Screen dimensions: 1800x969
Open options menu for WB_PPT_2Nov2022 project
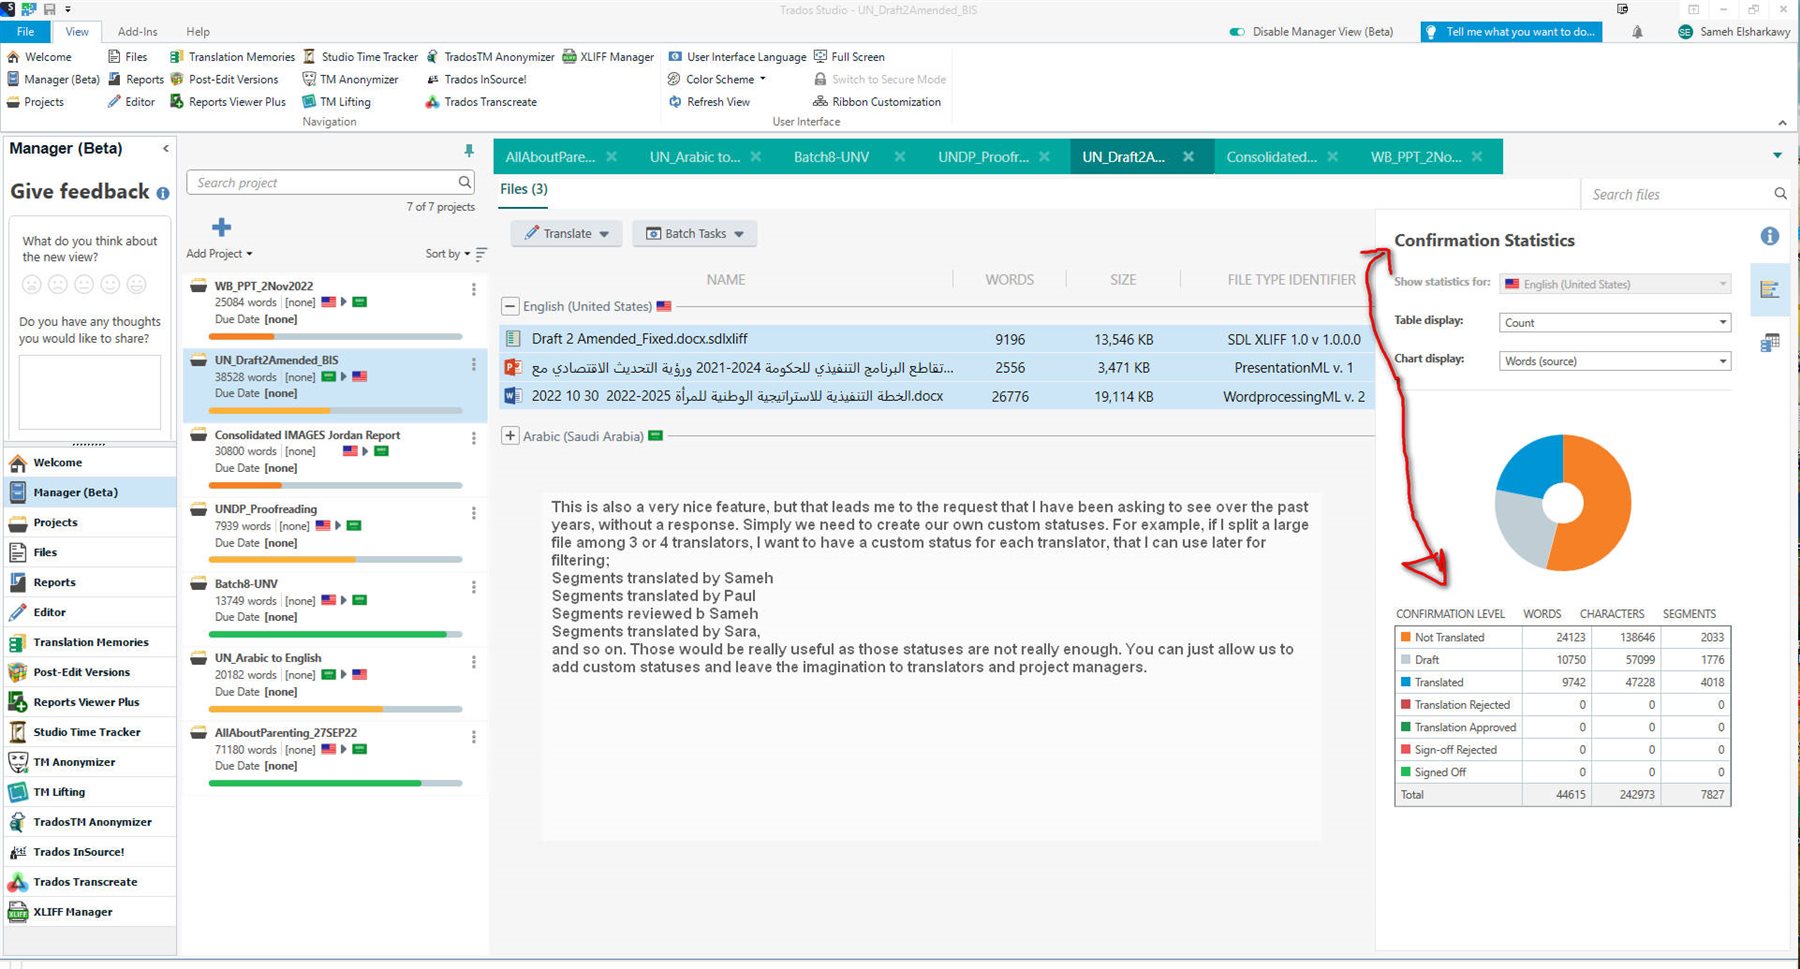pos(473,289)
